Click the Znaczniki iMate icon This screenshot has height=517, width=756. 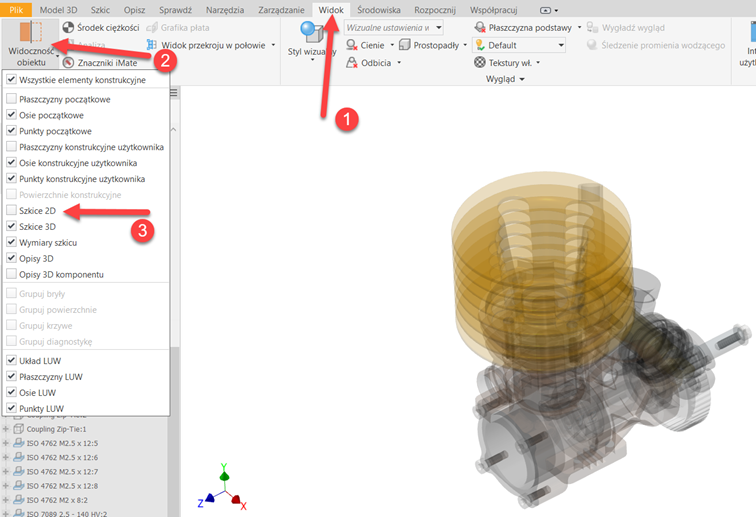68,63
